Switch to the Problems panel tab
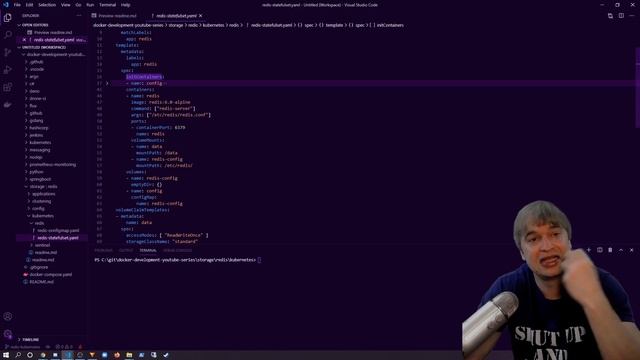The height and width of the screenshot is (360, 640). (103, 250)
